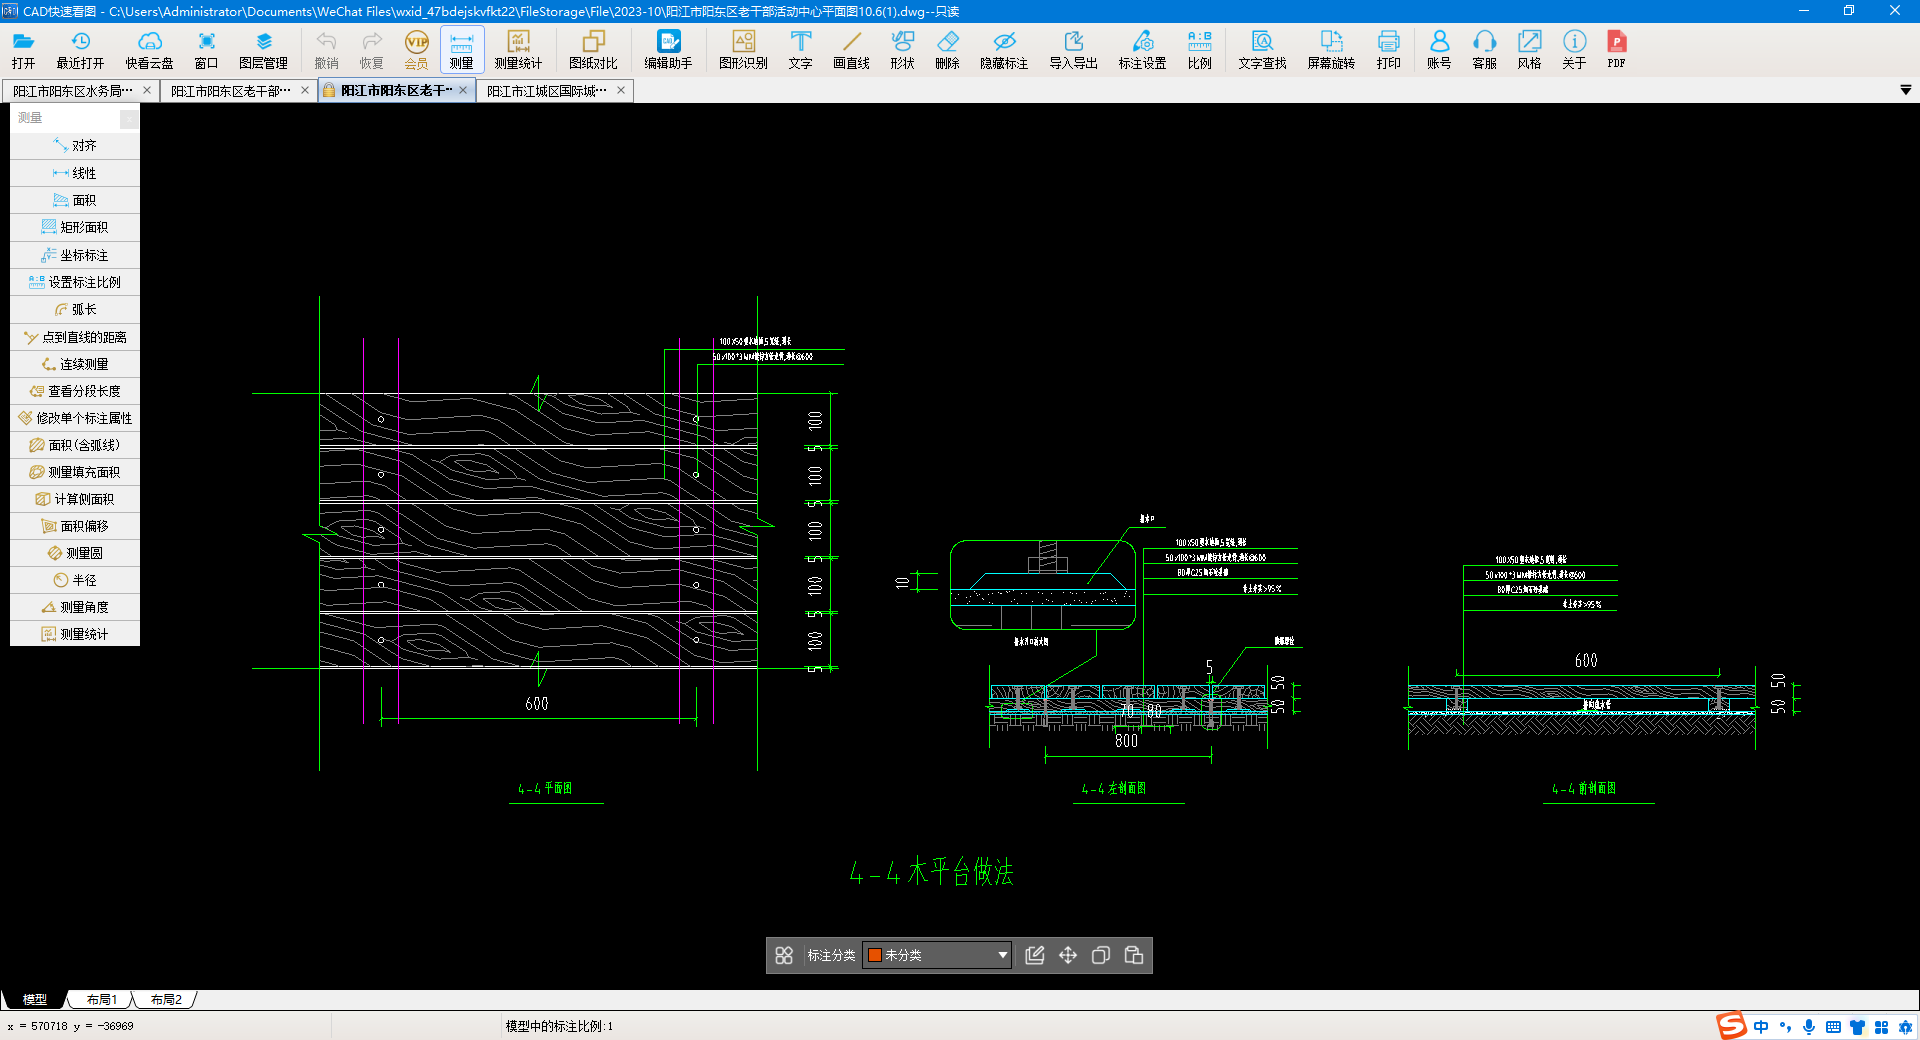Click 修改单个标注属性 item
Viewport: 1920px width, 1040px height.
click(x=75, y=418)
